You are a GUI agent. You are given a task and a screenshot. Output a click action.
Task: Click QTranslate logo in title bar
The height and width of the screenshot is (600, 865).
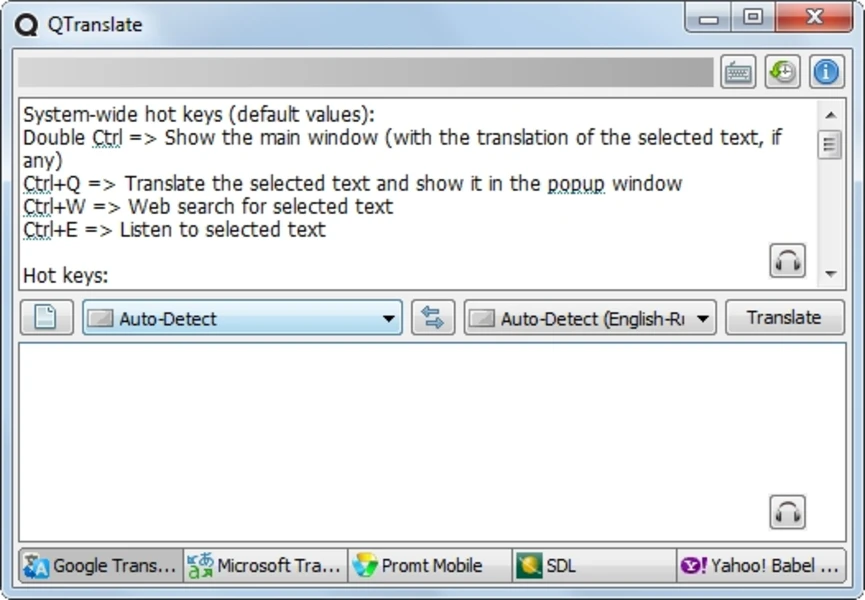coord(28,24)
